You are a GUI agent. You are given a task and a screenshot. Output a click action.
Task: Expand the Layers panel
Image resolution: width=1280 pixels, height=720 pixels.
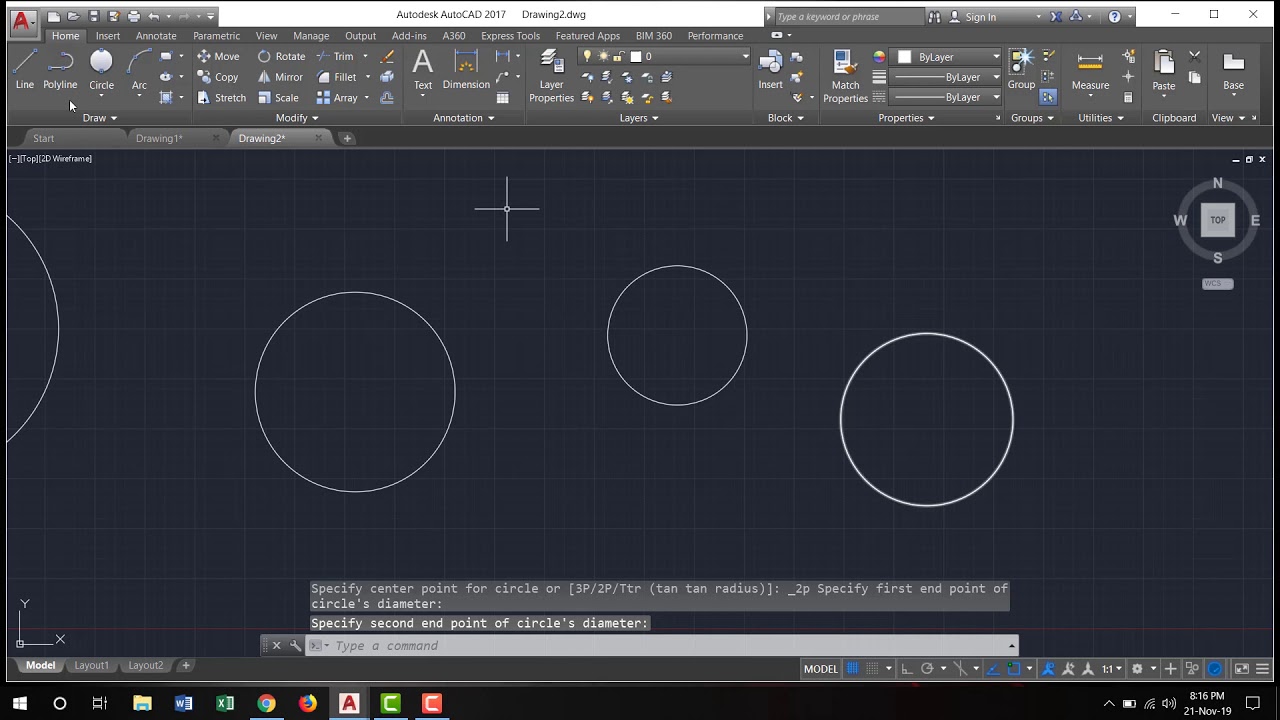[x=639, y=118]
